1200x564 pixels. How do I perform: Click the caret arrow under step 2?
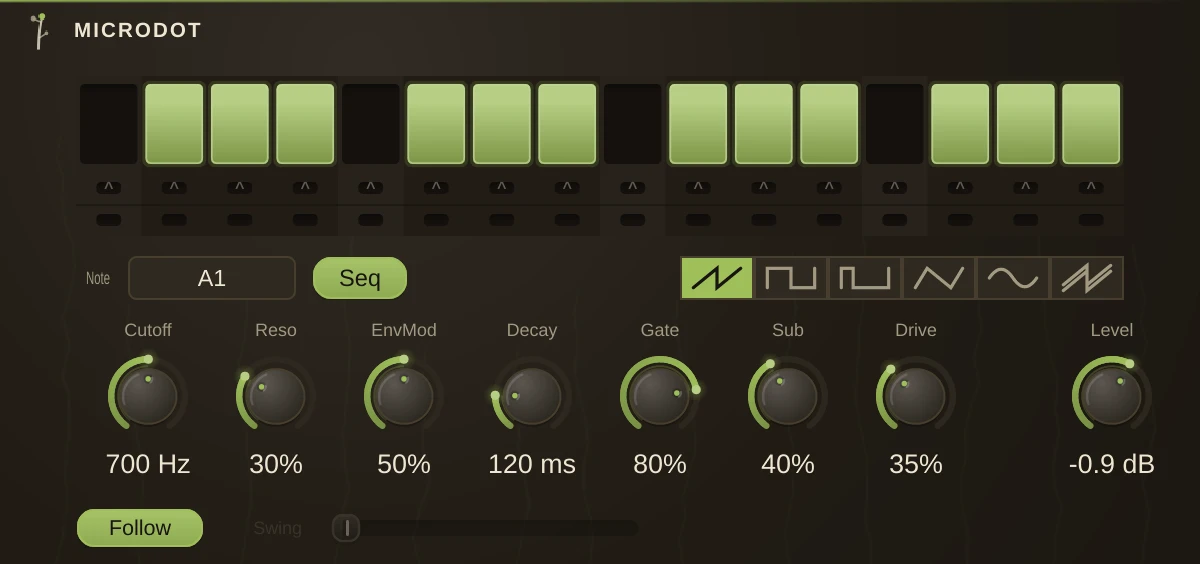tap(174, 187)
